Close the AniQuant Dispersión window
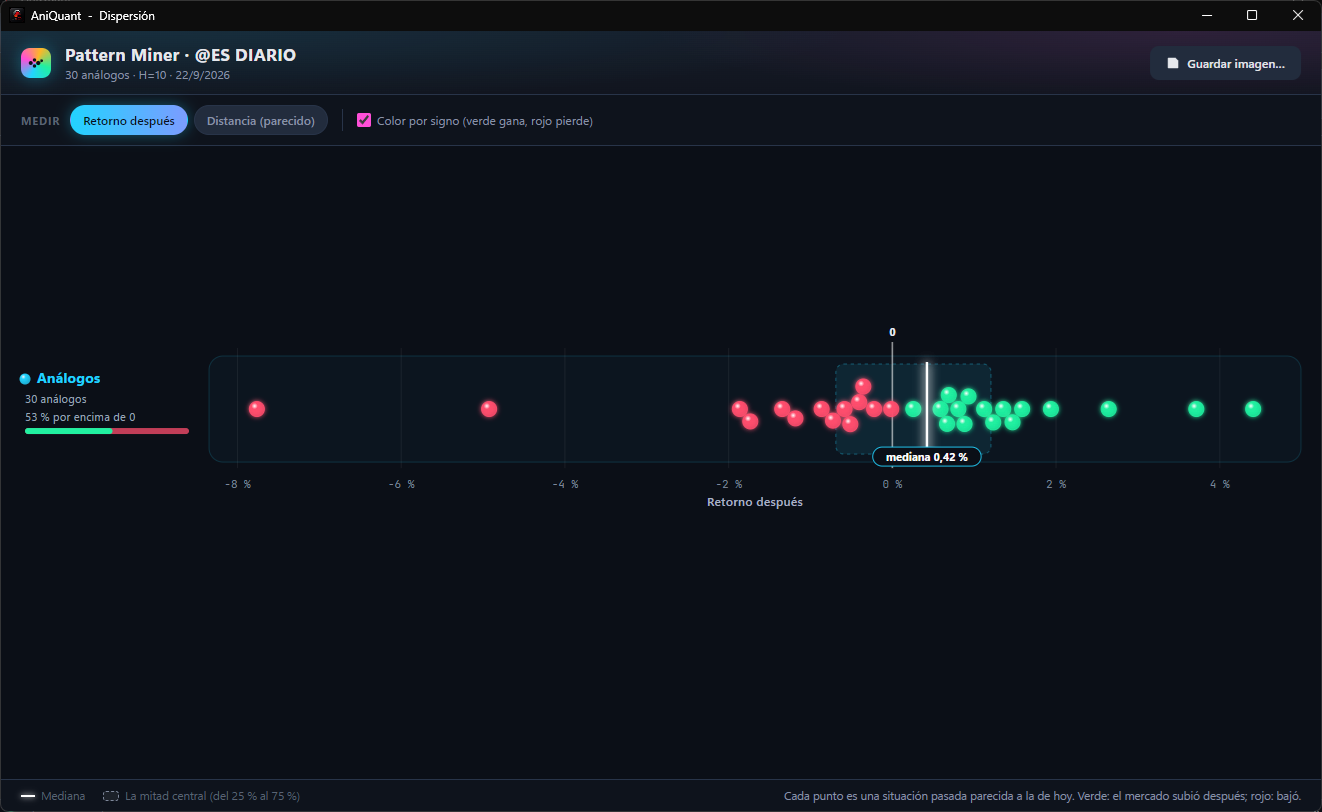 tap(1298, 15)
